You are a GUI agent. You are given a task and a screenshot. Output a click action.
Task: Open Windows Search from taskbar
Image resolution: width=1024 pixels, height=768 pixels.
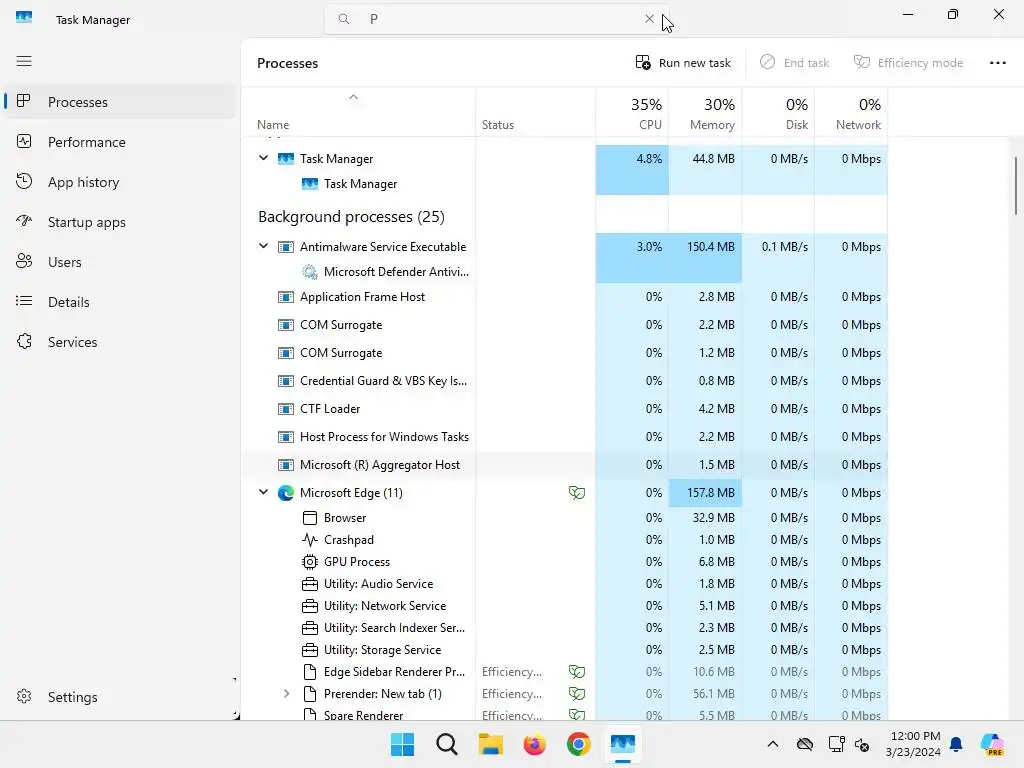[x=447, y=744]
